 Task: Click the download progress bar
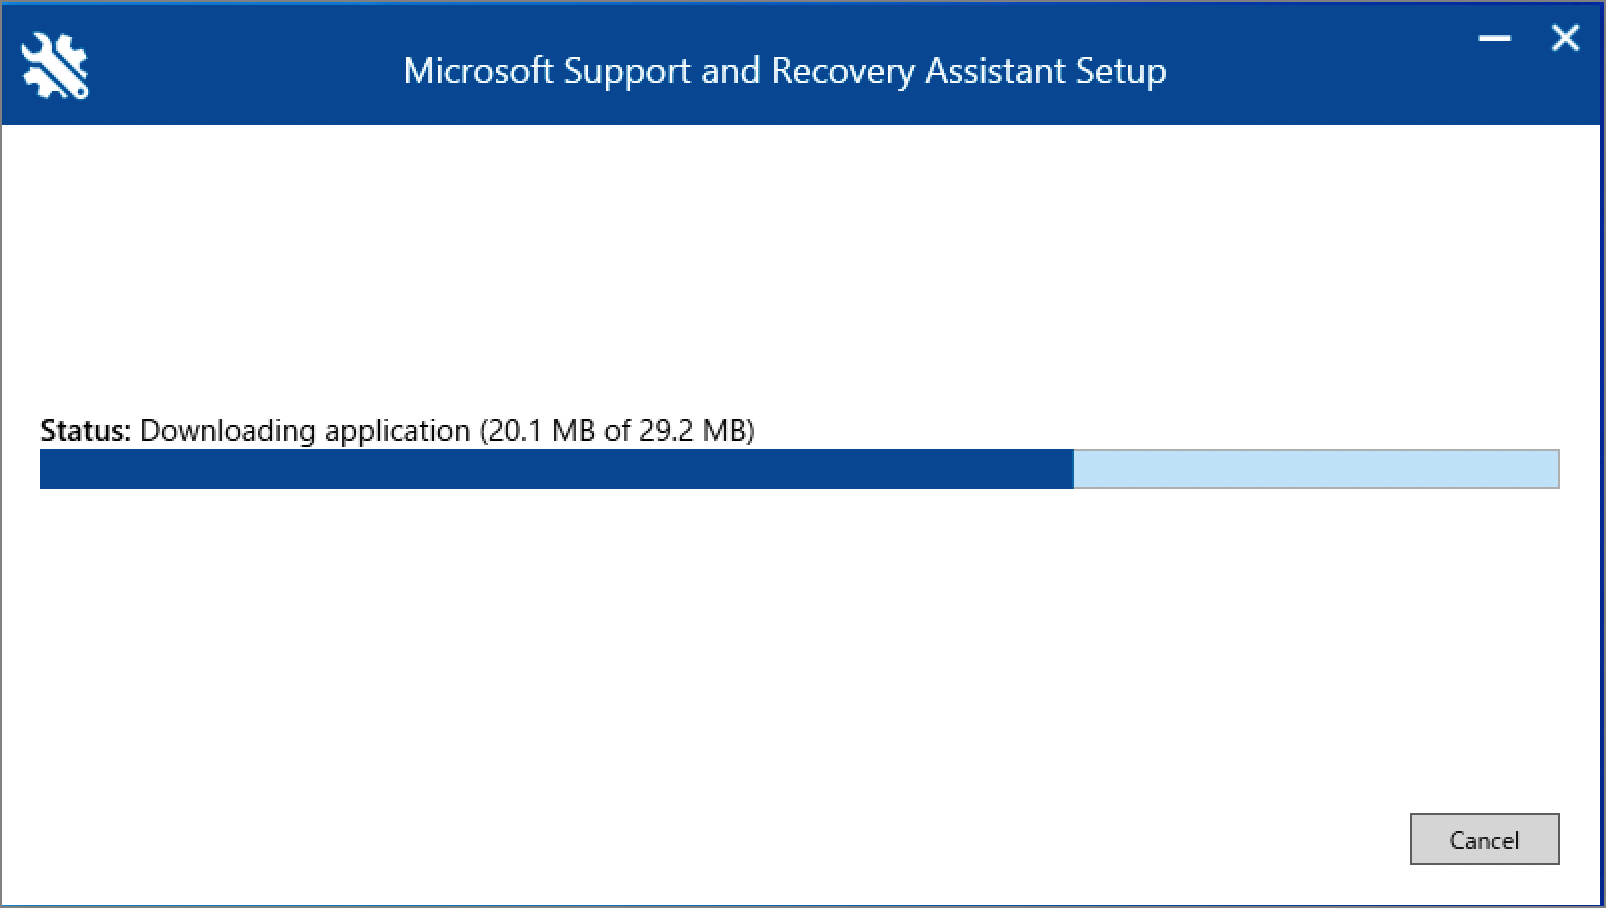pyautogui.click(x=800, y=469)
